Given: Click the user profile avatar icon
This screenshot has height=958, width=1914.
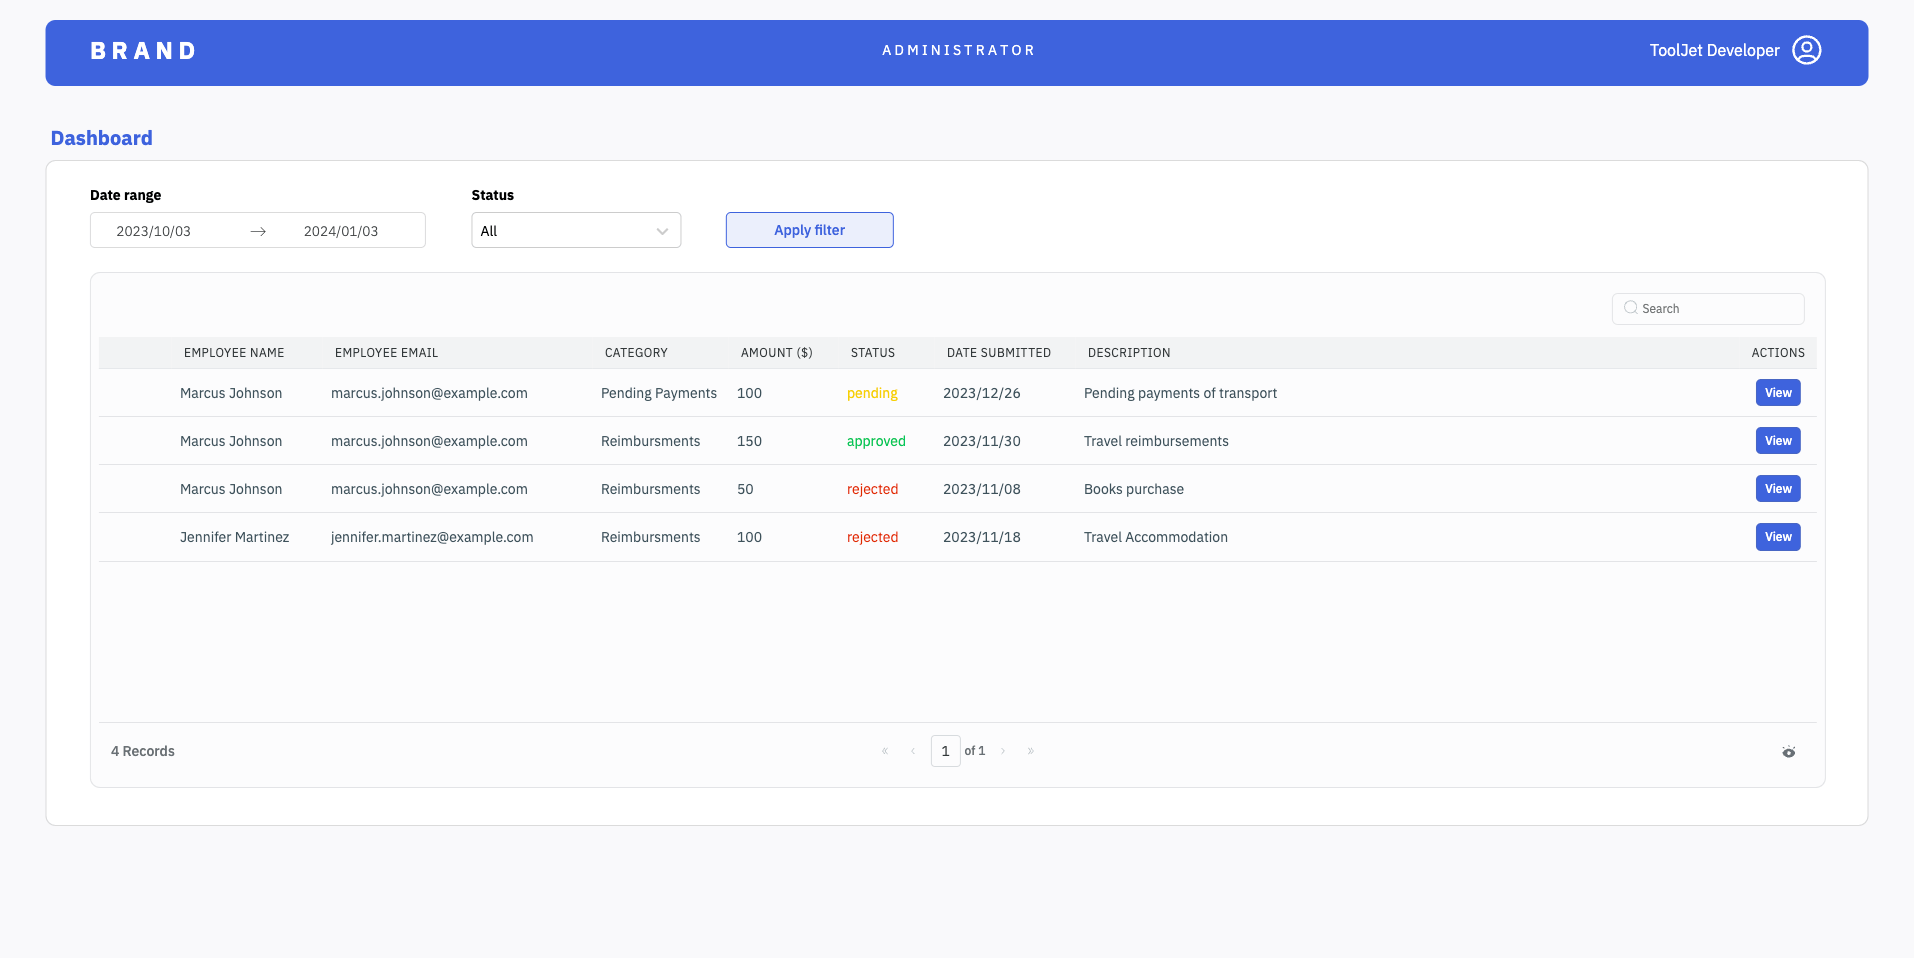Looking at the screenshot, I should (x=1806, y=50).
